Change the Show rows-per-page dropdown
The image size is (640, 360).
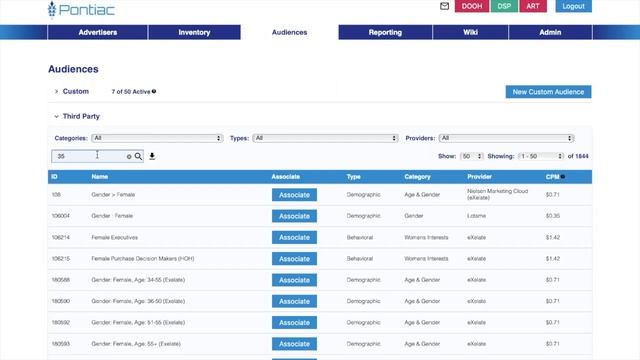(471, 156)
